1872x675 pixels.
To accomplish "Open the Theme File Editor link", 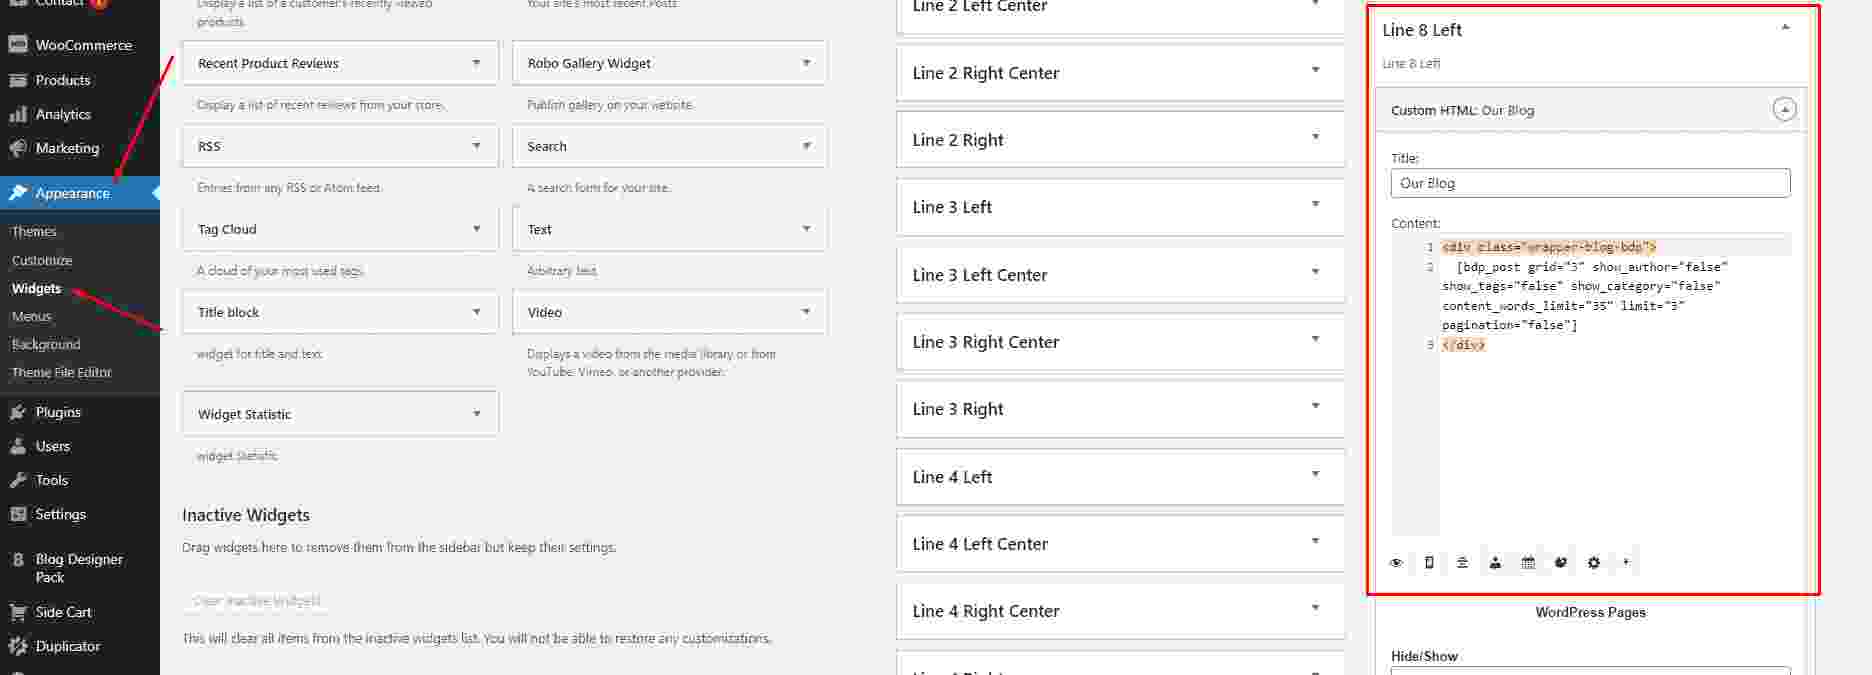I will 62,372.
